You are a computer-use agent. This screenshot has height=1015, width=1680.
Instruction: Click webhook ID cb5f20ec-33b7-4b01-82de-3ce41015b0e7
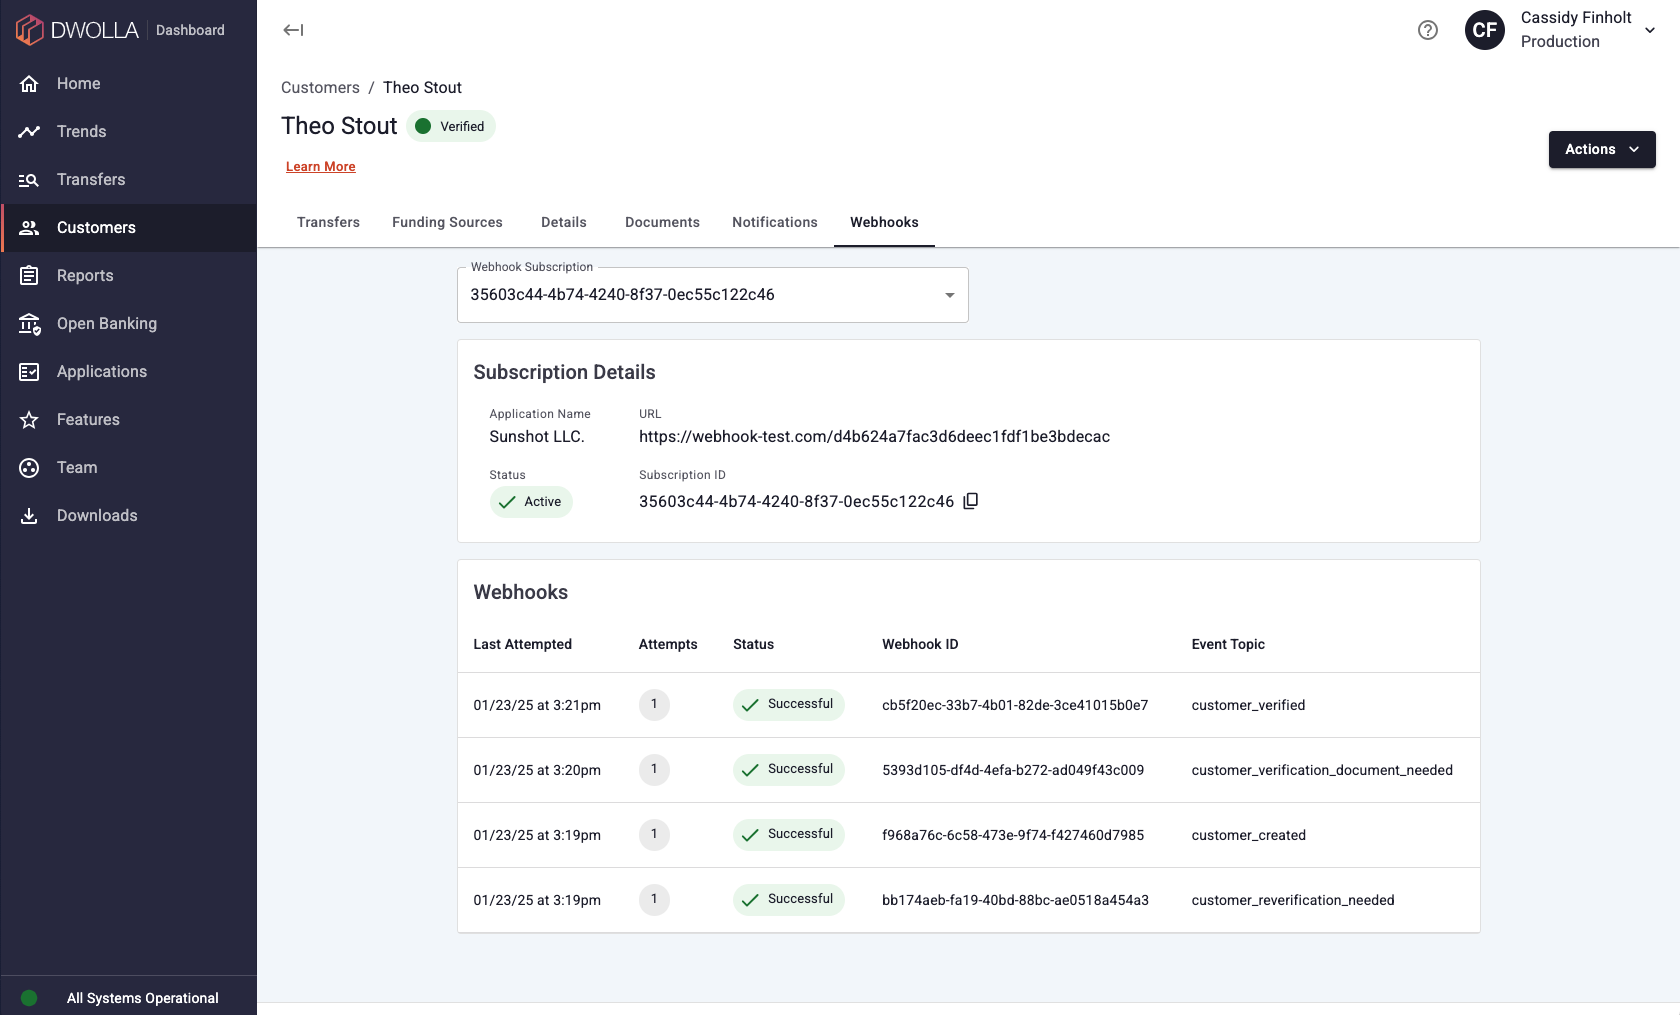click(1015, 705)
